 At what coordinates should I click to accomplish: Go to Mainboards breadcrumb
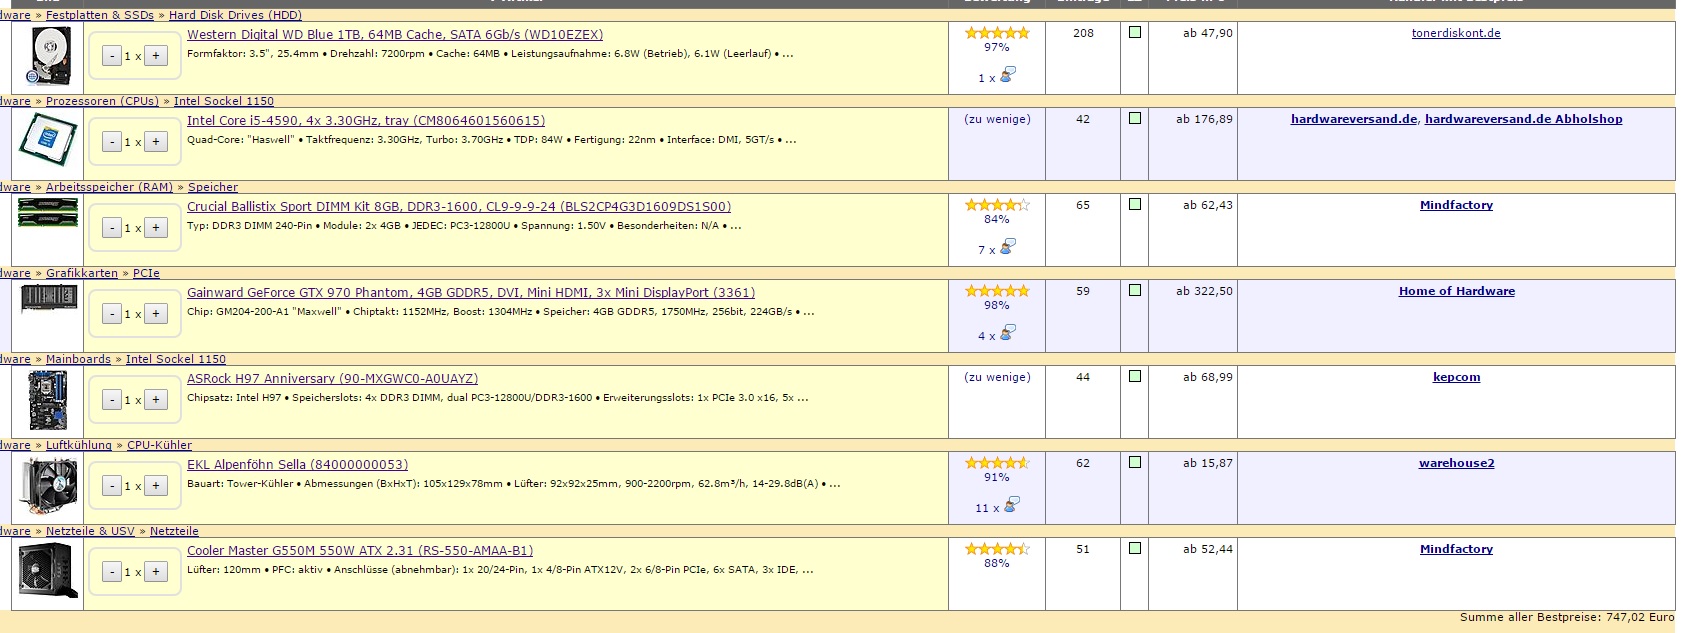(78, 359)
